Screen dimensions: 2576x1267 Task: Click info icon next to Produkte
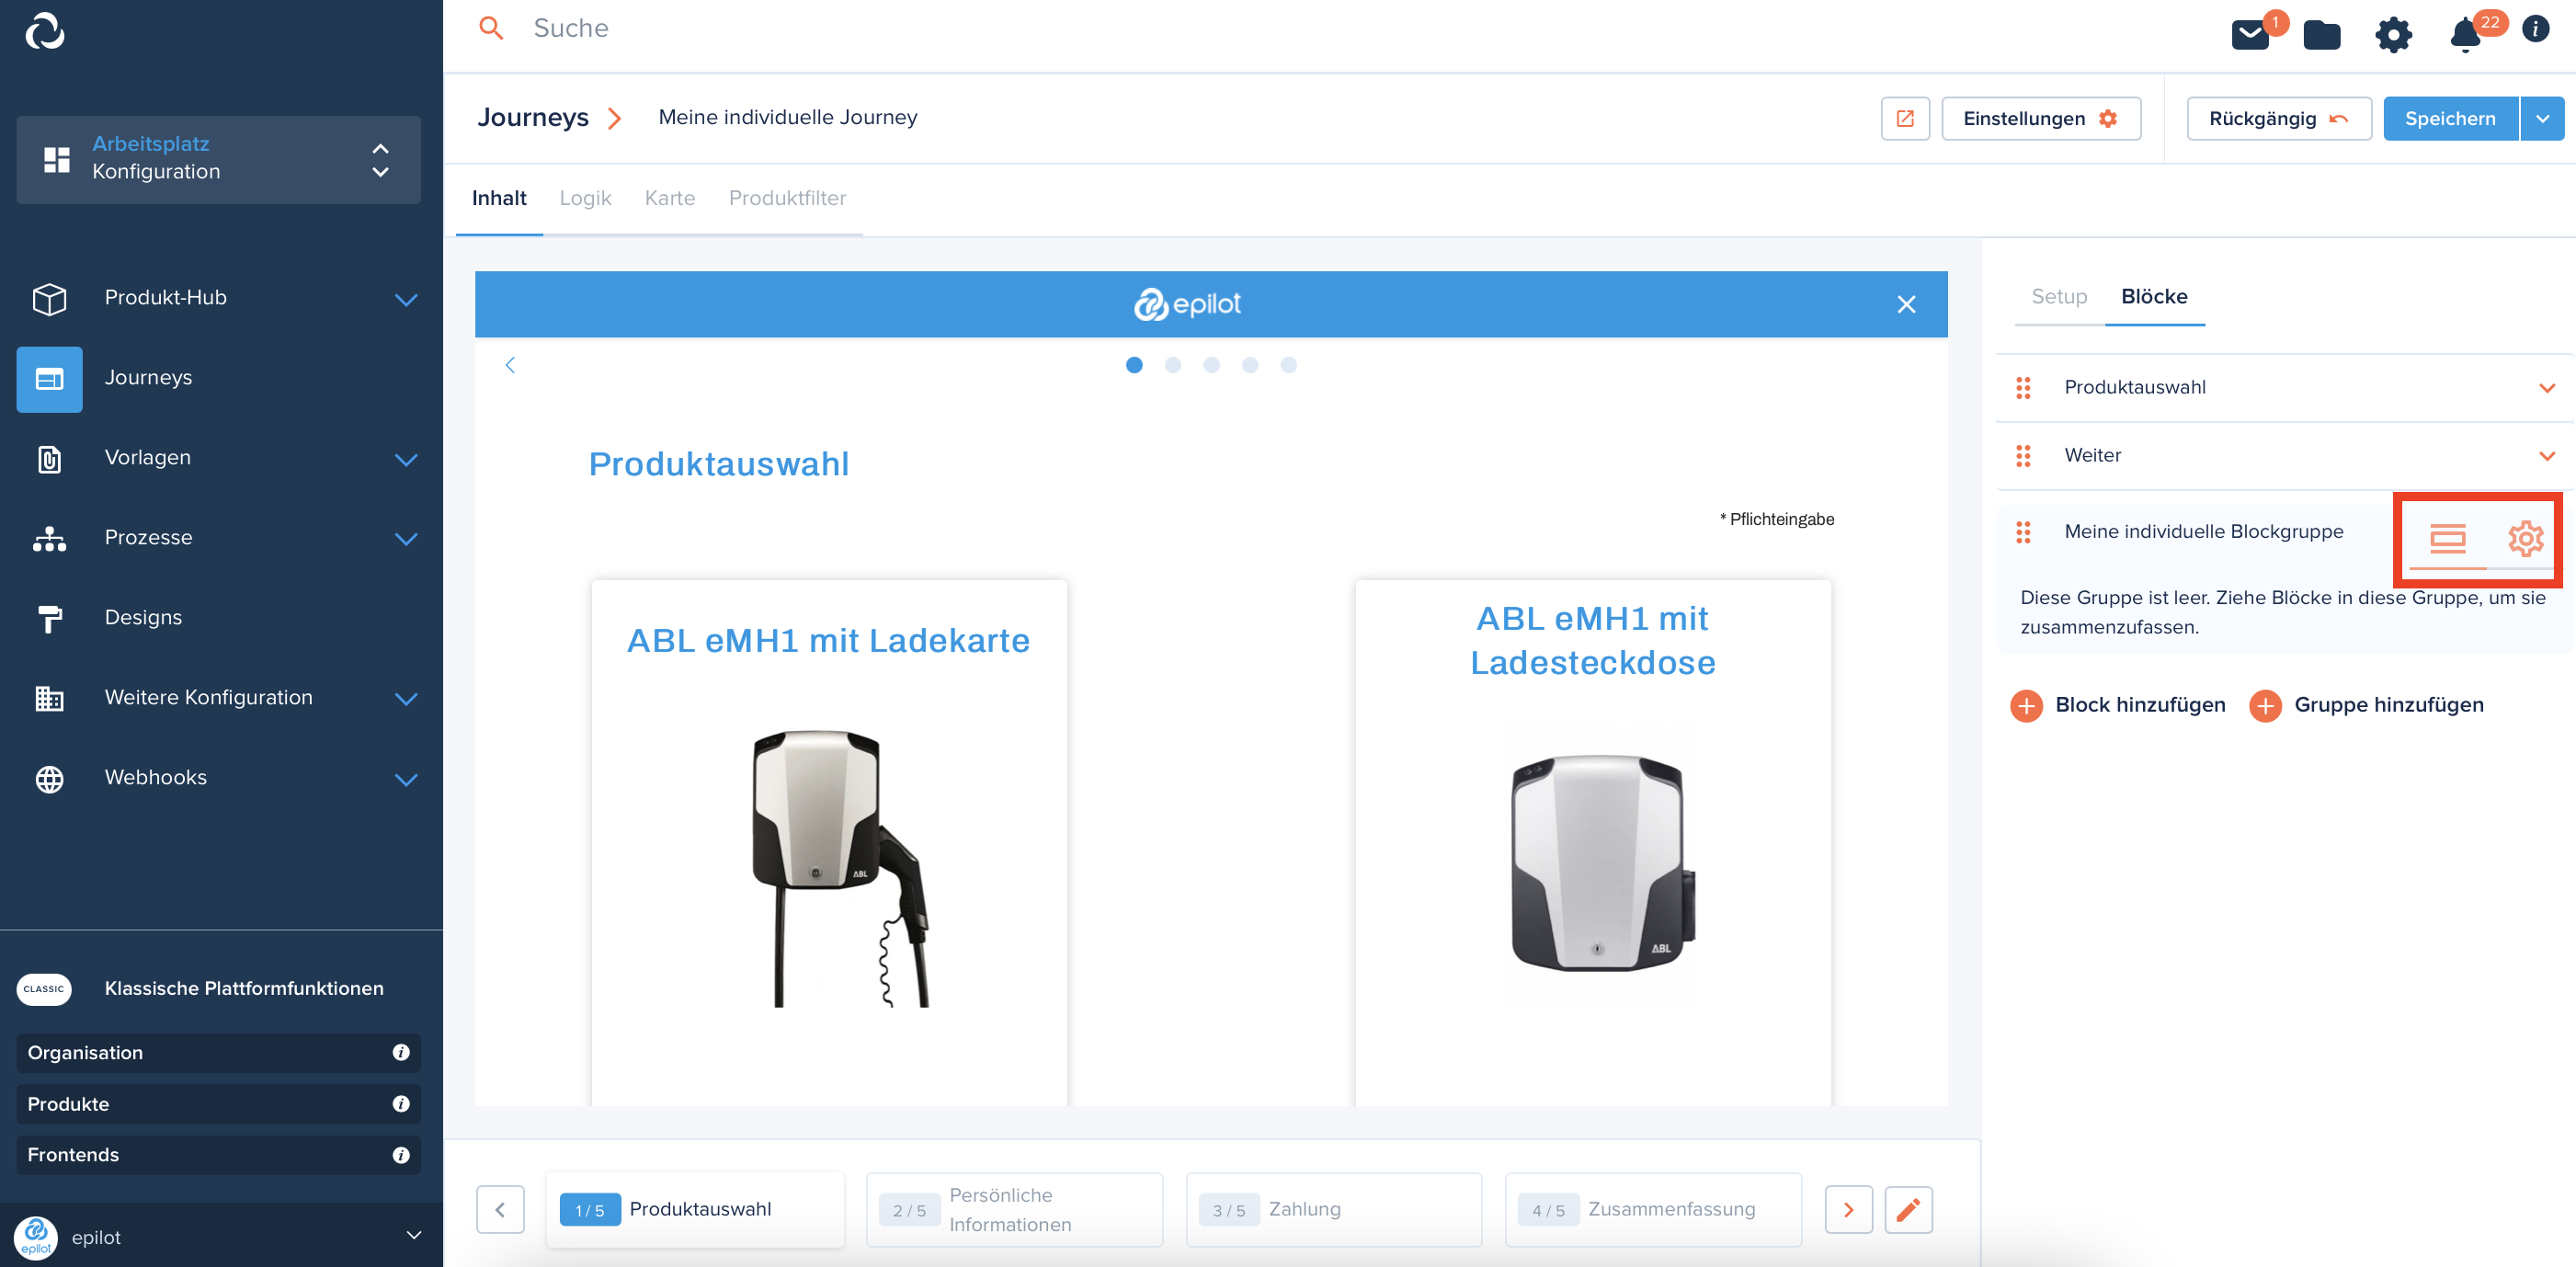tap(401, 1104)
